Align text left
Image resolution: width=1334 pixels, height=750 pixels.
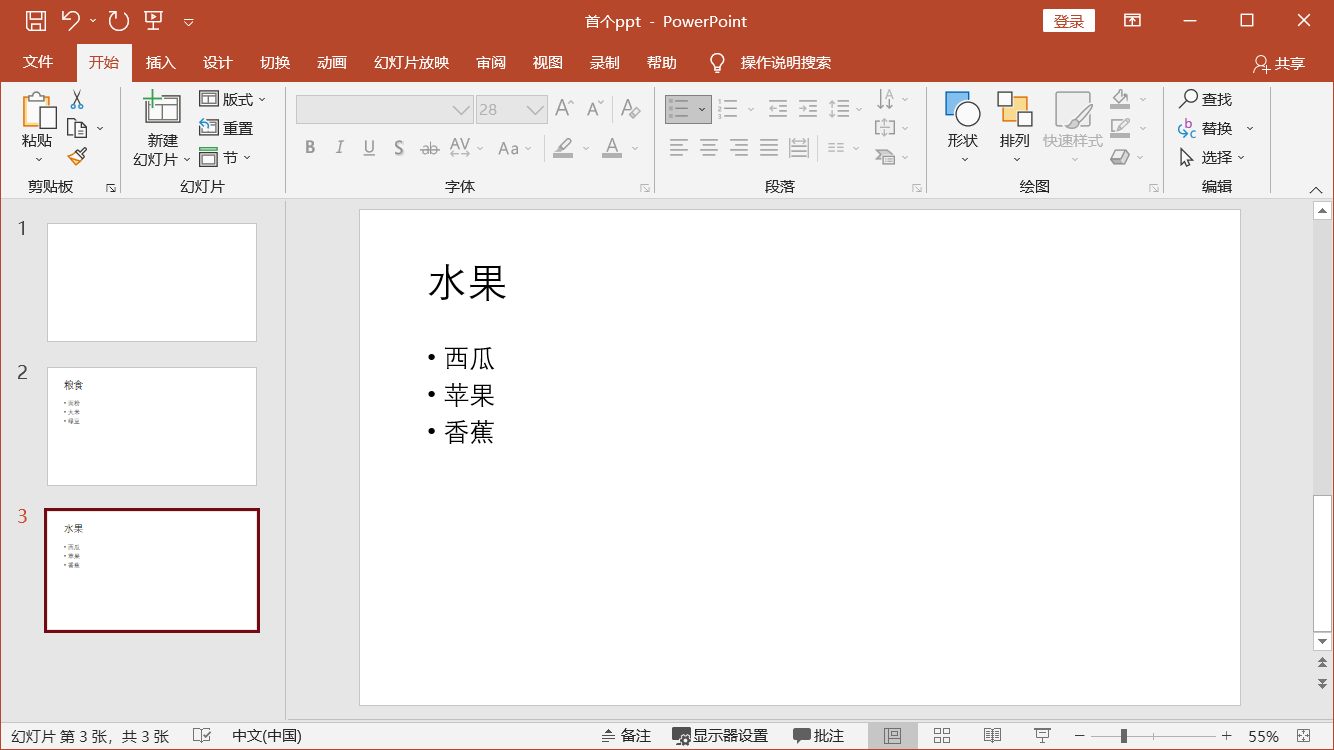679,148
